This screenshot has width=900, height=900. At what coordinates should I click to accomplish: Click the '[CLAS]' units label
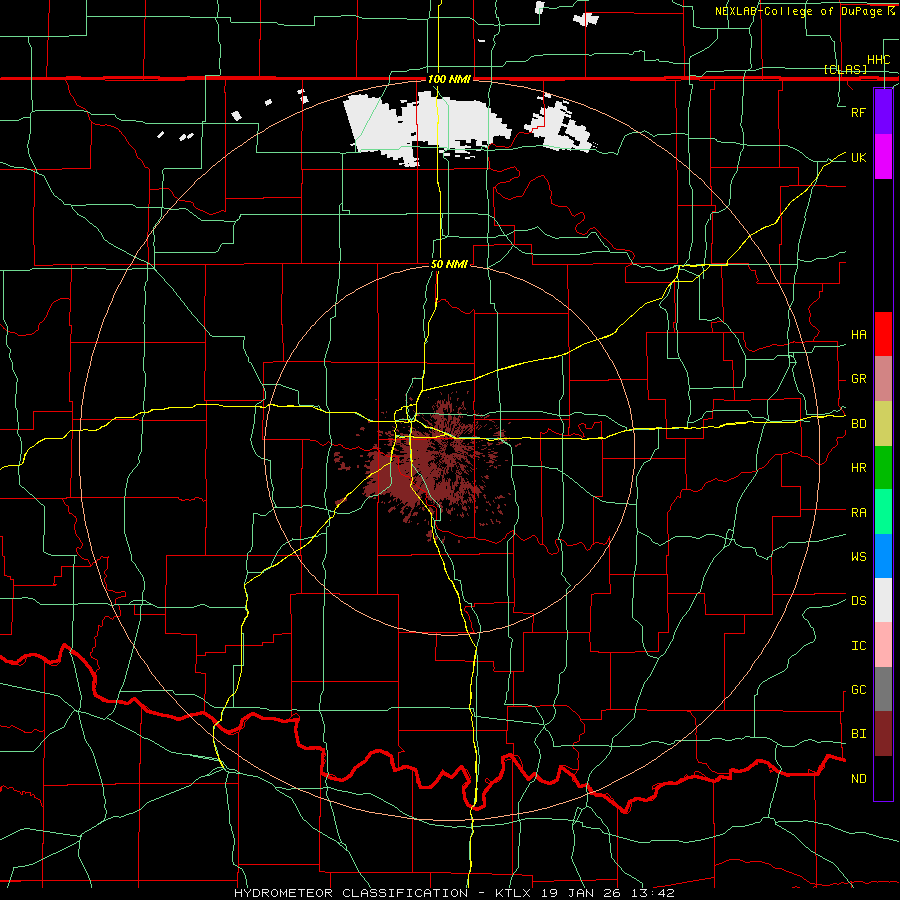click(845, 70)
